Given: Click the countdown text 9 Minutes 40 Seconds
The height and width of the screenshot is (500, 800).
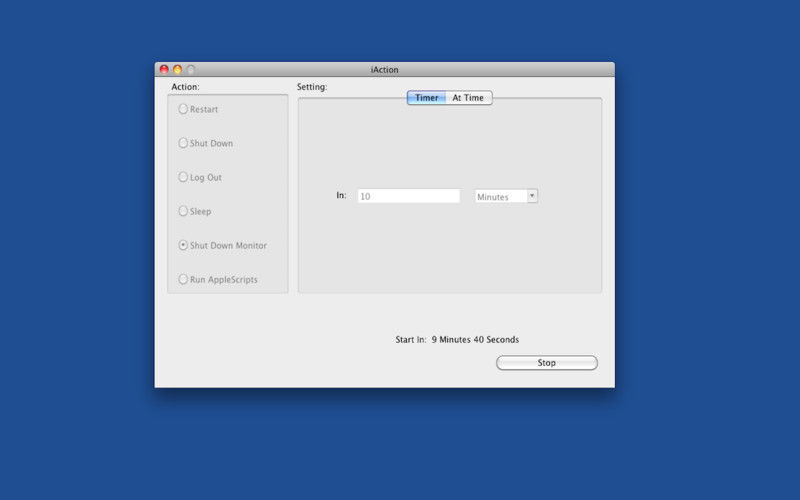Looking at the screenshot, I should click(475, 340).
